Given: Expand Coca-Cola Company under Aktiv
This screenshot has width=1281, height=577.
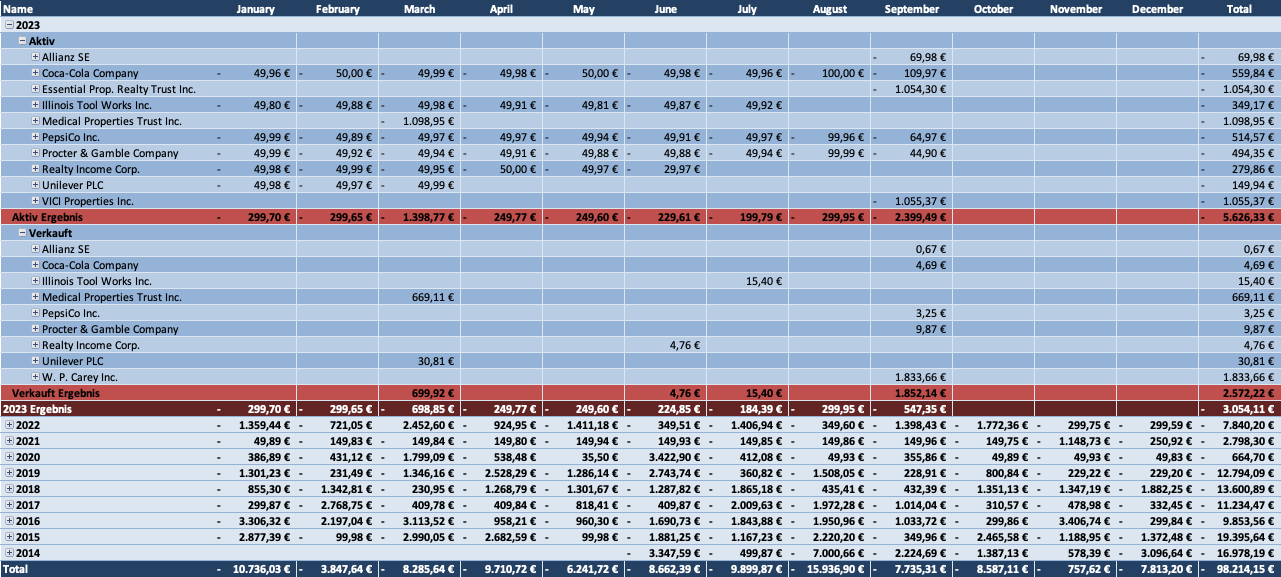Looking at the screenshot, I should [35, 73].
